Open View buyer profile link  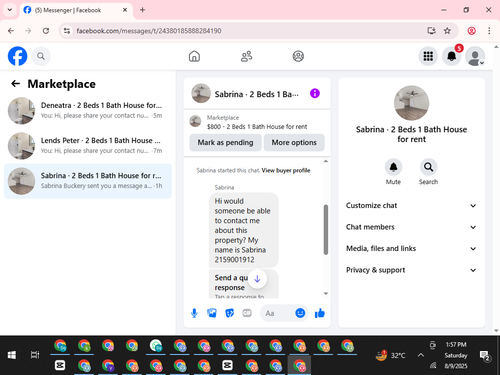point(286,170)
